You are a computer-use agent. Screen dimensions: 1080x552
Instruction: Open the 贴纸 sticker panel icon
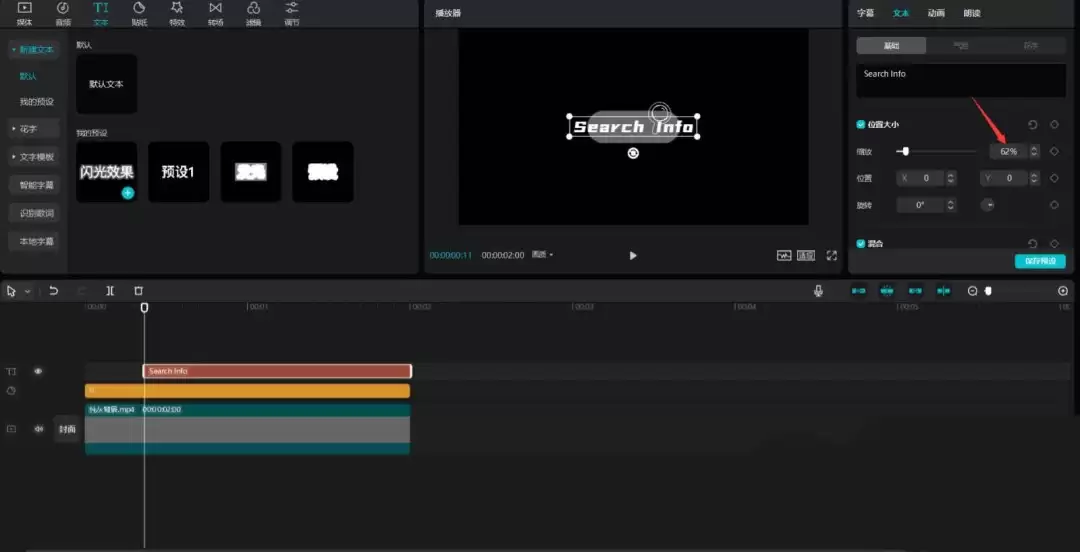tap(139, 12)
